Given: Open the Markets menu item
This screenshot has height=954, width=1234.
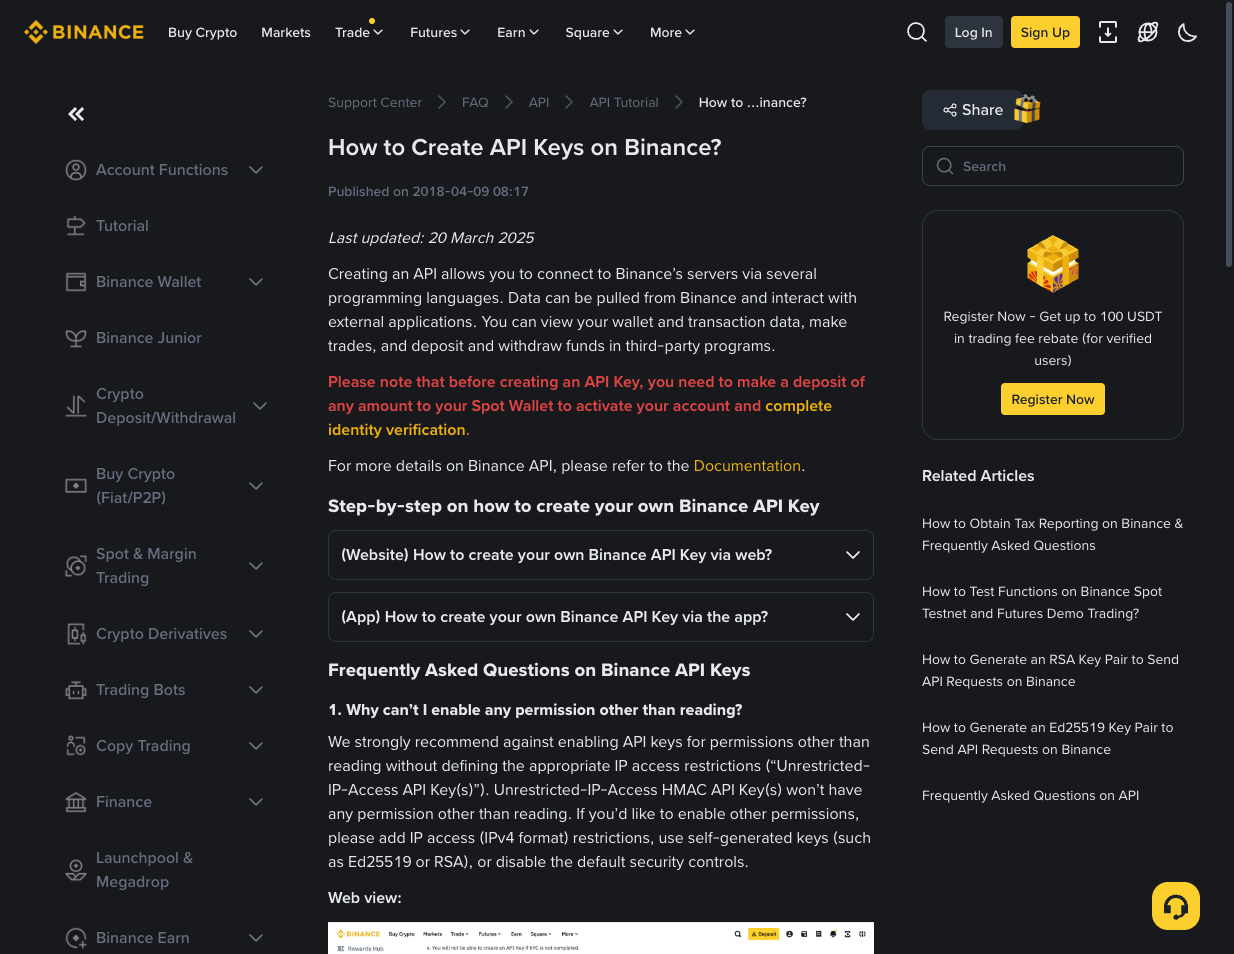Looking at the screenshot, I should click(286, 32).
